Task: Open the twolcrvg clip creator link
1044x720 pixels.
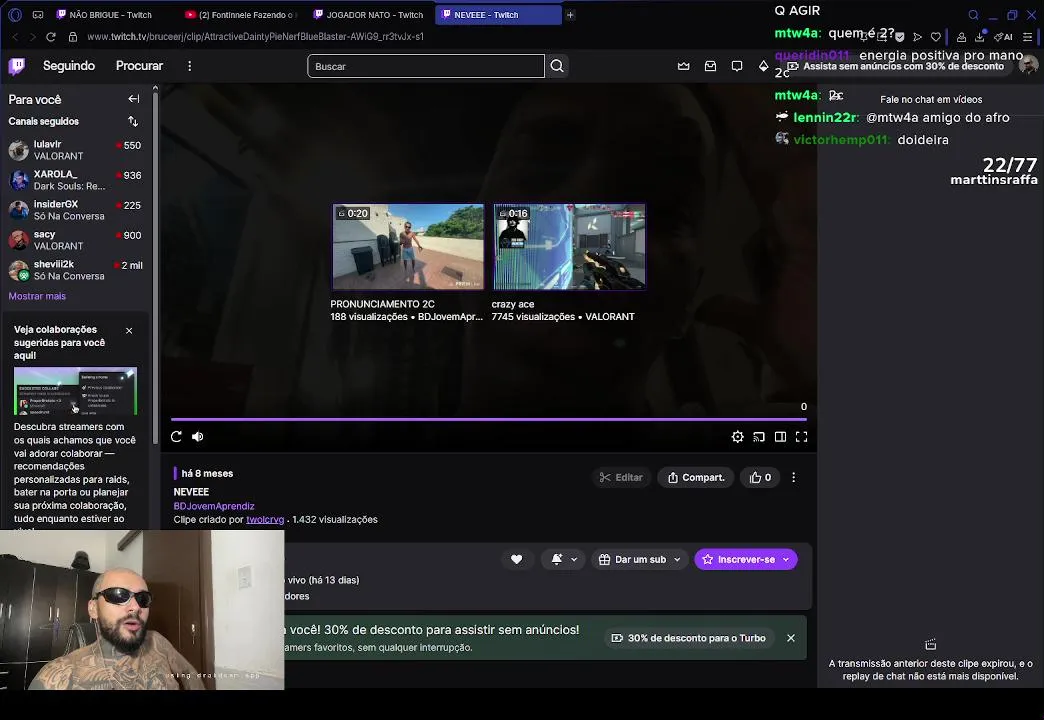Action: coord(265,520)
